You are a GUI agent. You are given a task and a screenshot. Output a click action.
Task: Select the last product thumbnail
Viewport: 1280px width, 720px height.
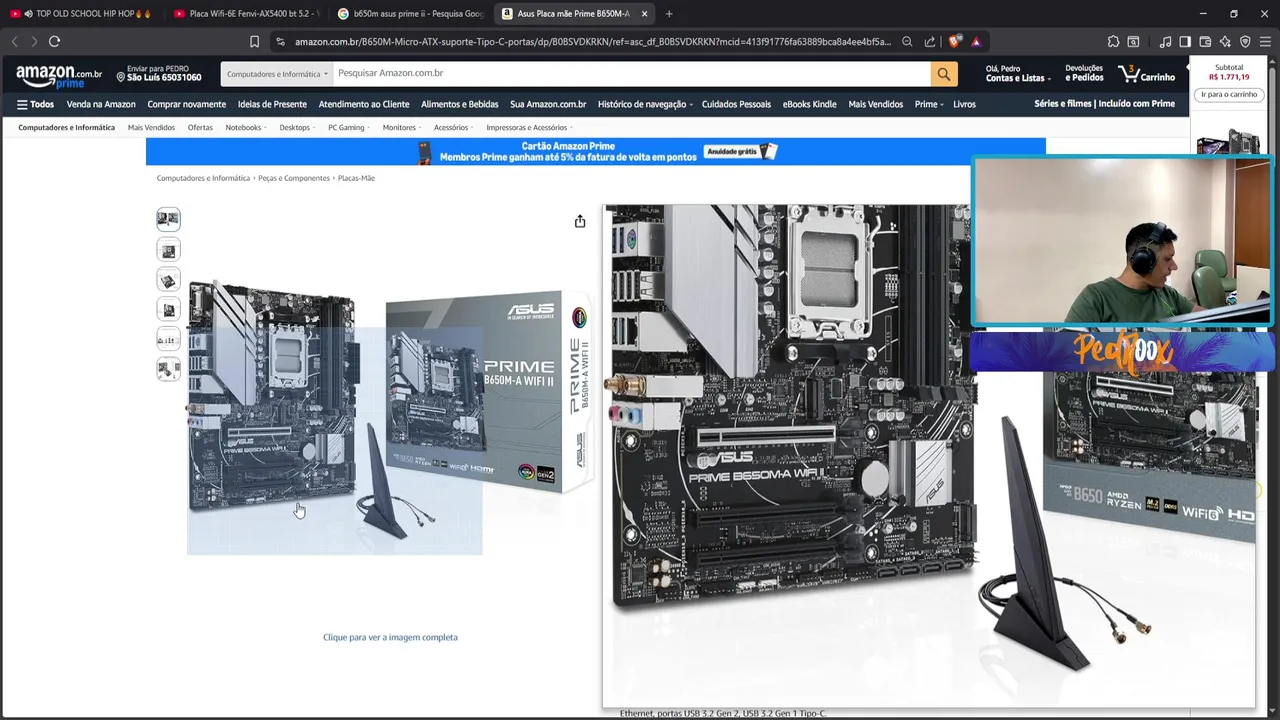[168, 369]
